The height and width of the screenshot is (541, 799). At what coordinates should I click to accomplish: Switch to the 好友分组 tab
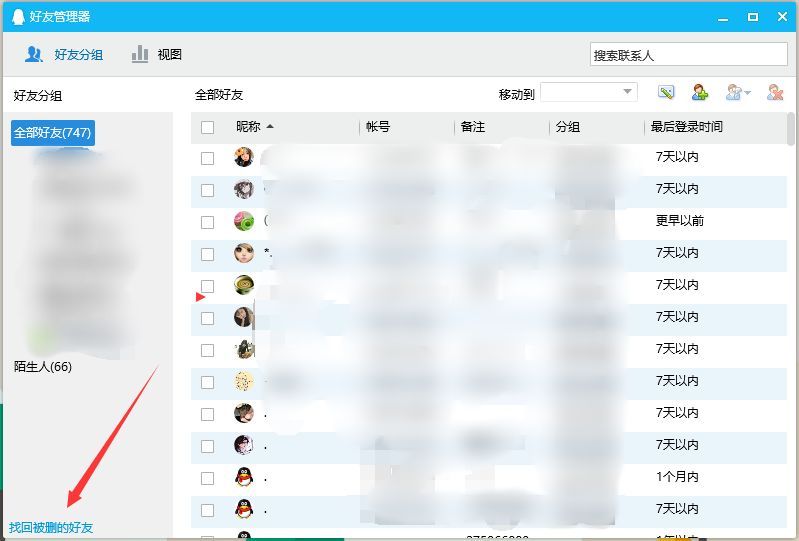tap(64, 55)
